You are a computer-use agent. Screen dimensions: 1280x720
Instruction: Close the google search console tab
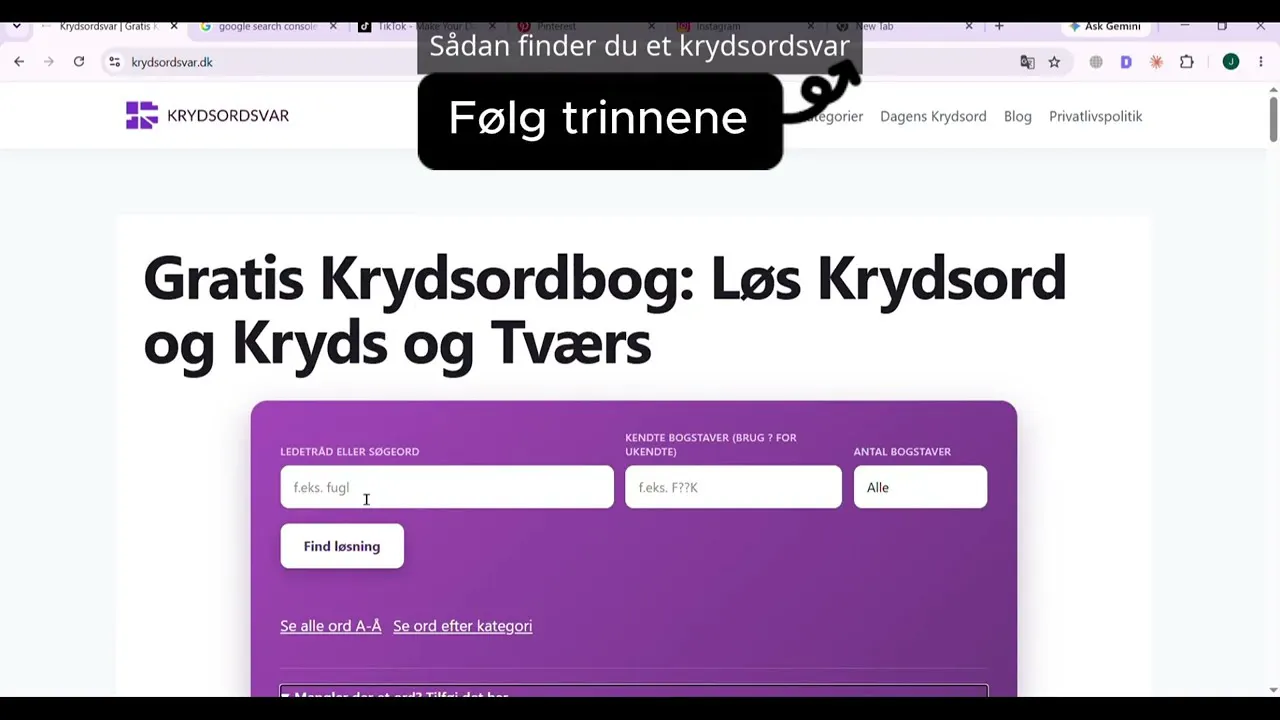[331, 26]
